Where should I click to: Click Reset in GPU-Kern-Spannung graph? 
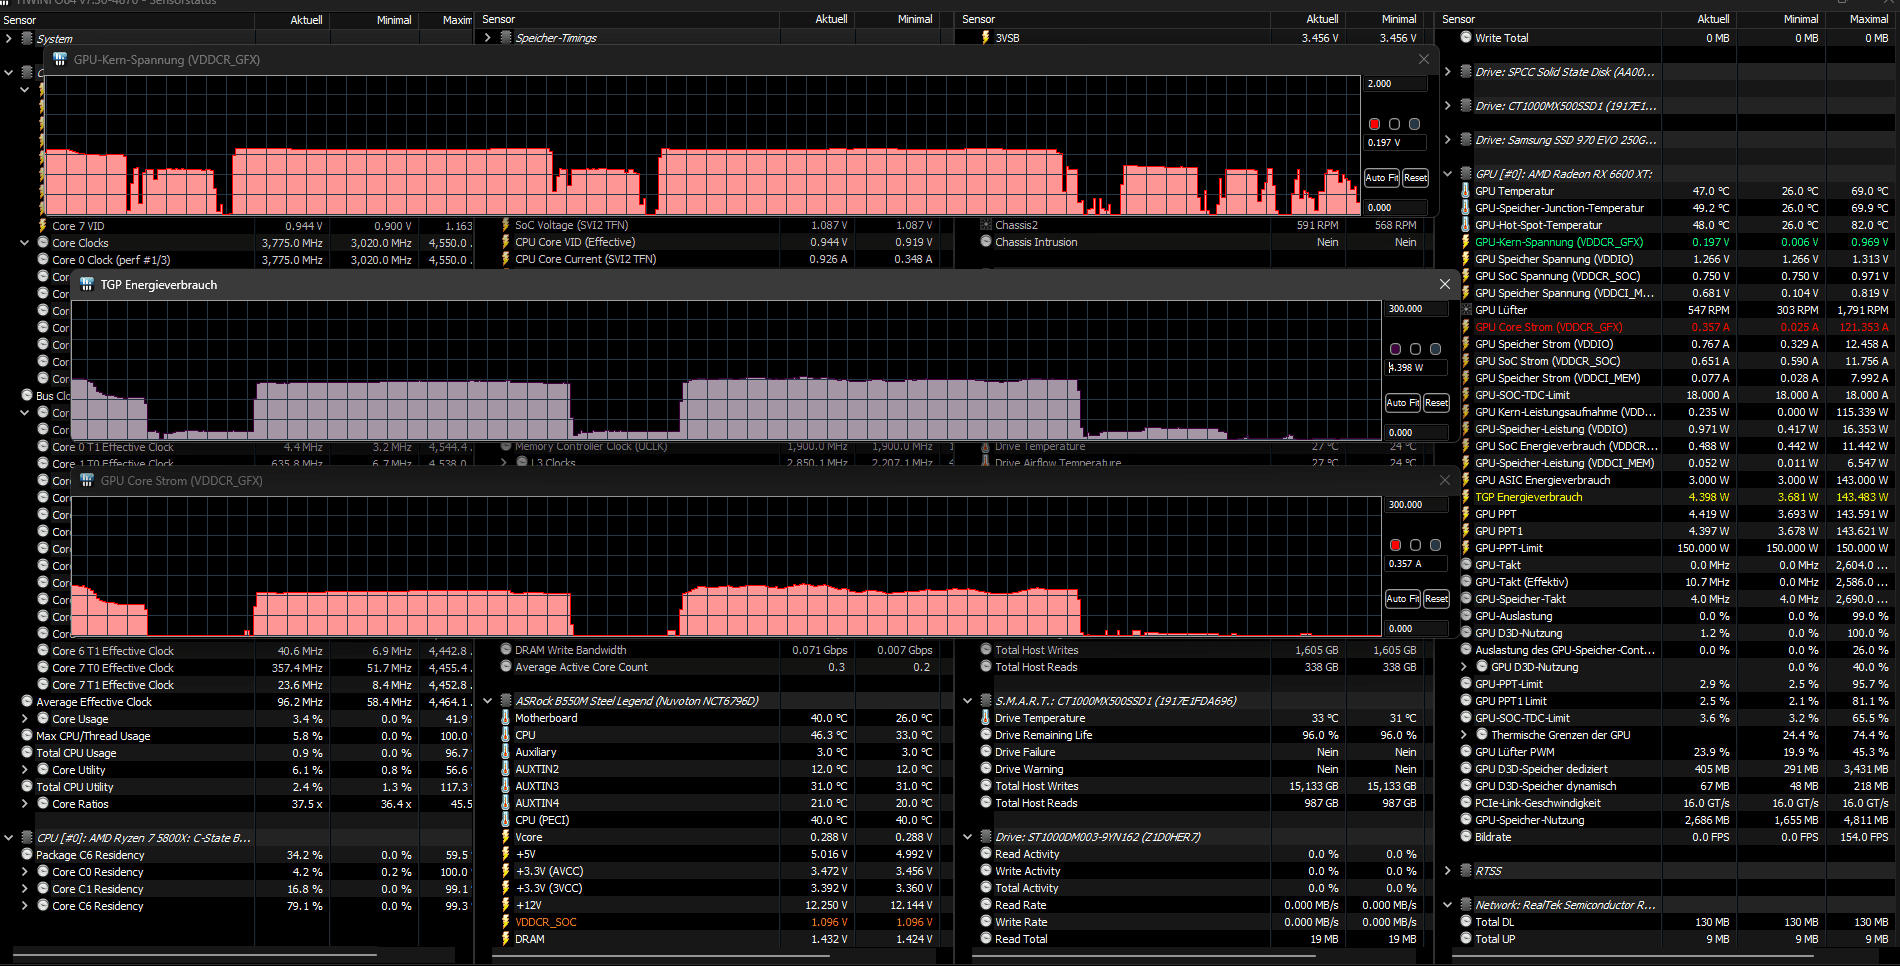click(1415, 178)
